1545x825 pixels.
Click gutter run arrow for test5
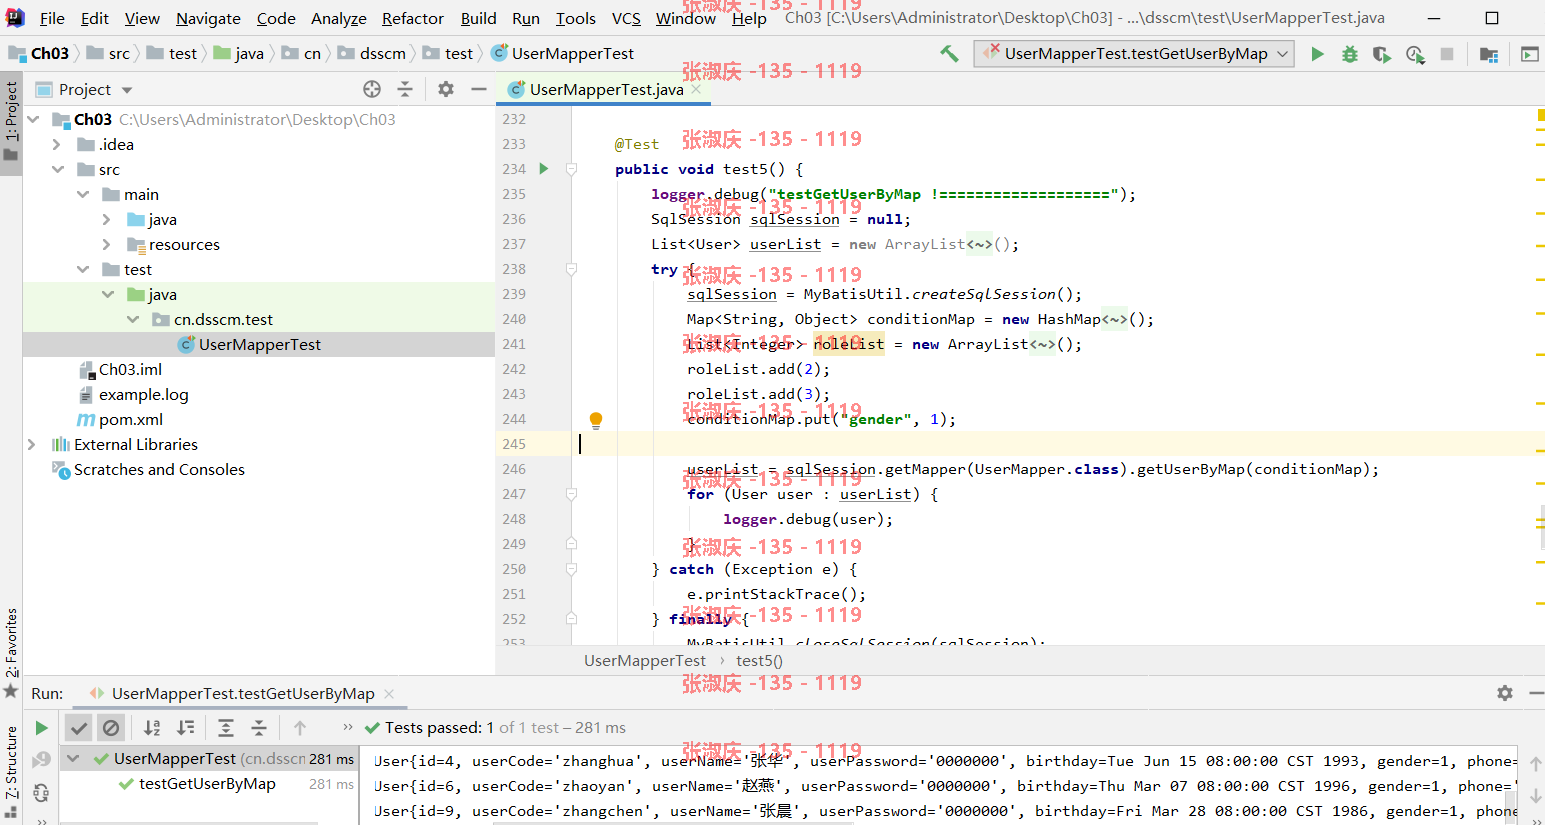coord(544,168)
